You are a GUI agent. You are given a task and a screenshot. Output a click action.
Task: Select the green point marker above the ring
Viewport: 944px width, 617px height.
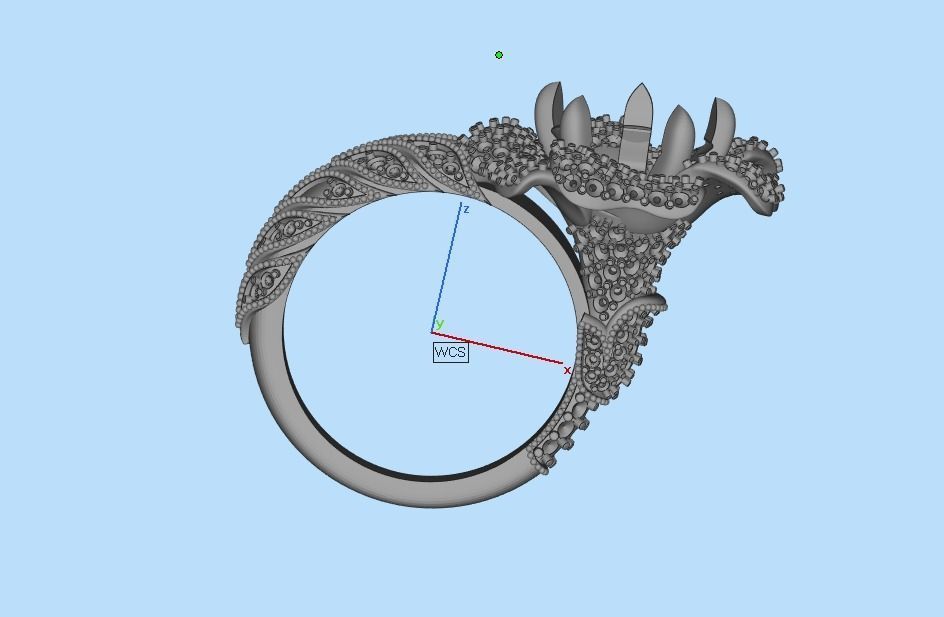click(x=498, y=55)
